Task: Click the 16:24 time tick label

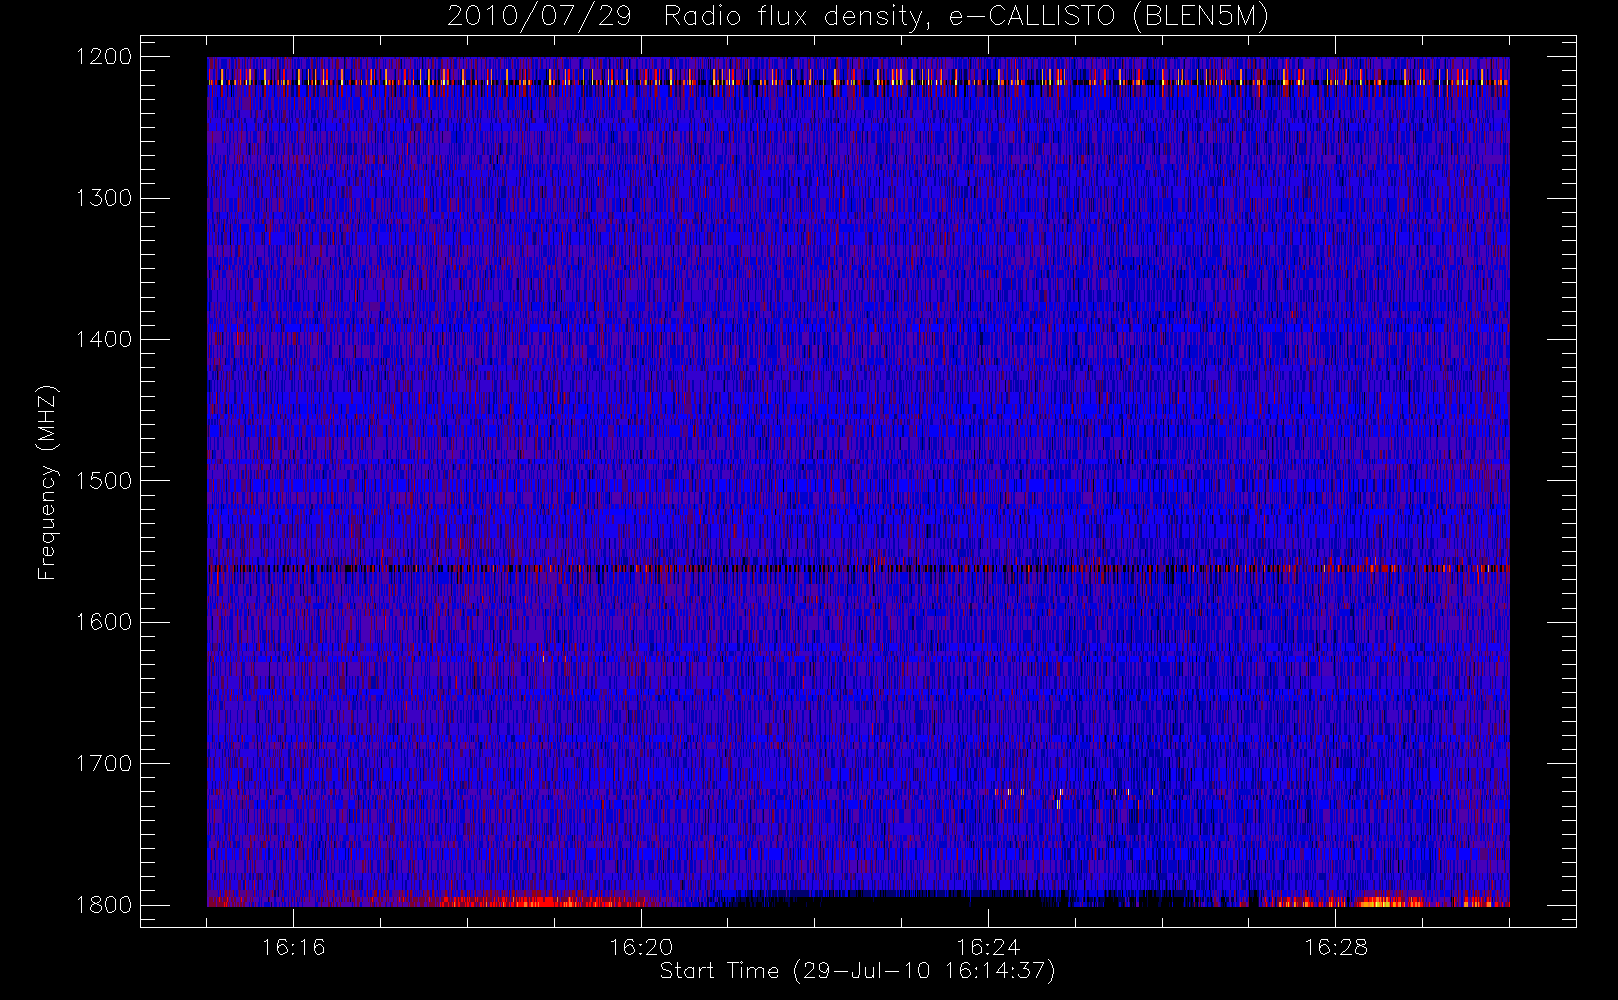Action: (x=988, y=947)
